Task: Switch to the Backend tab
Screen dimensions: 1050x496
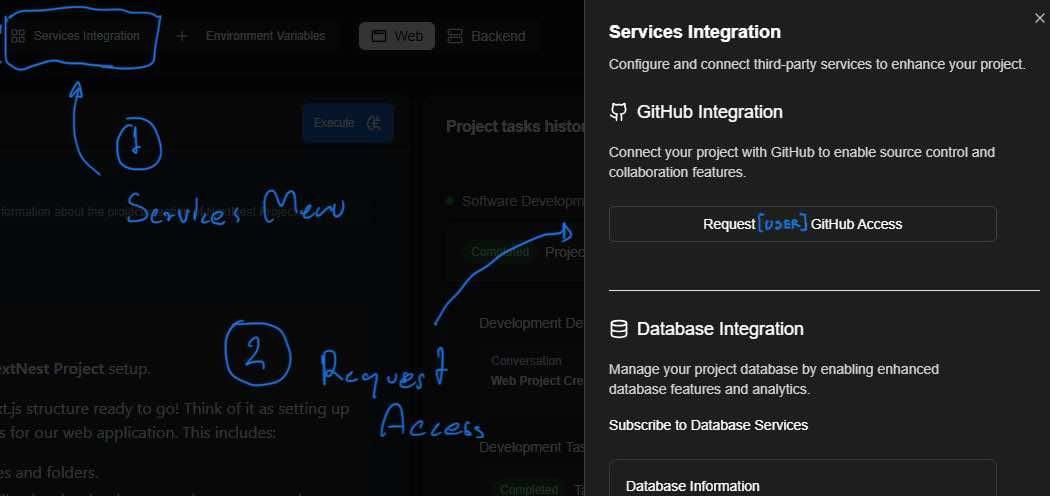Action: (486, 36)
